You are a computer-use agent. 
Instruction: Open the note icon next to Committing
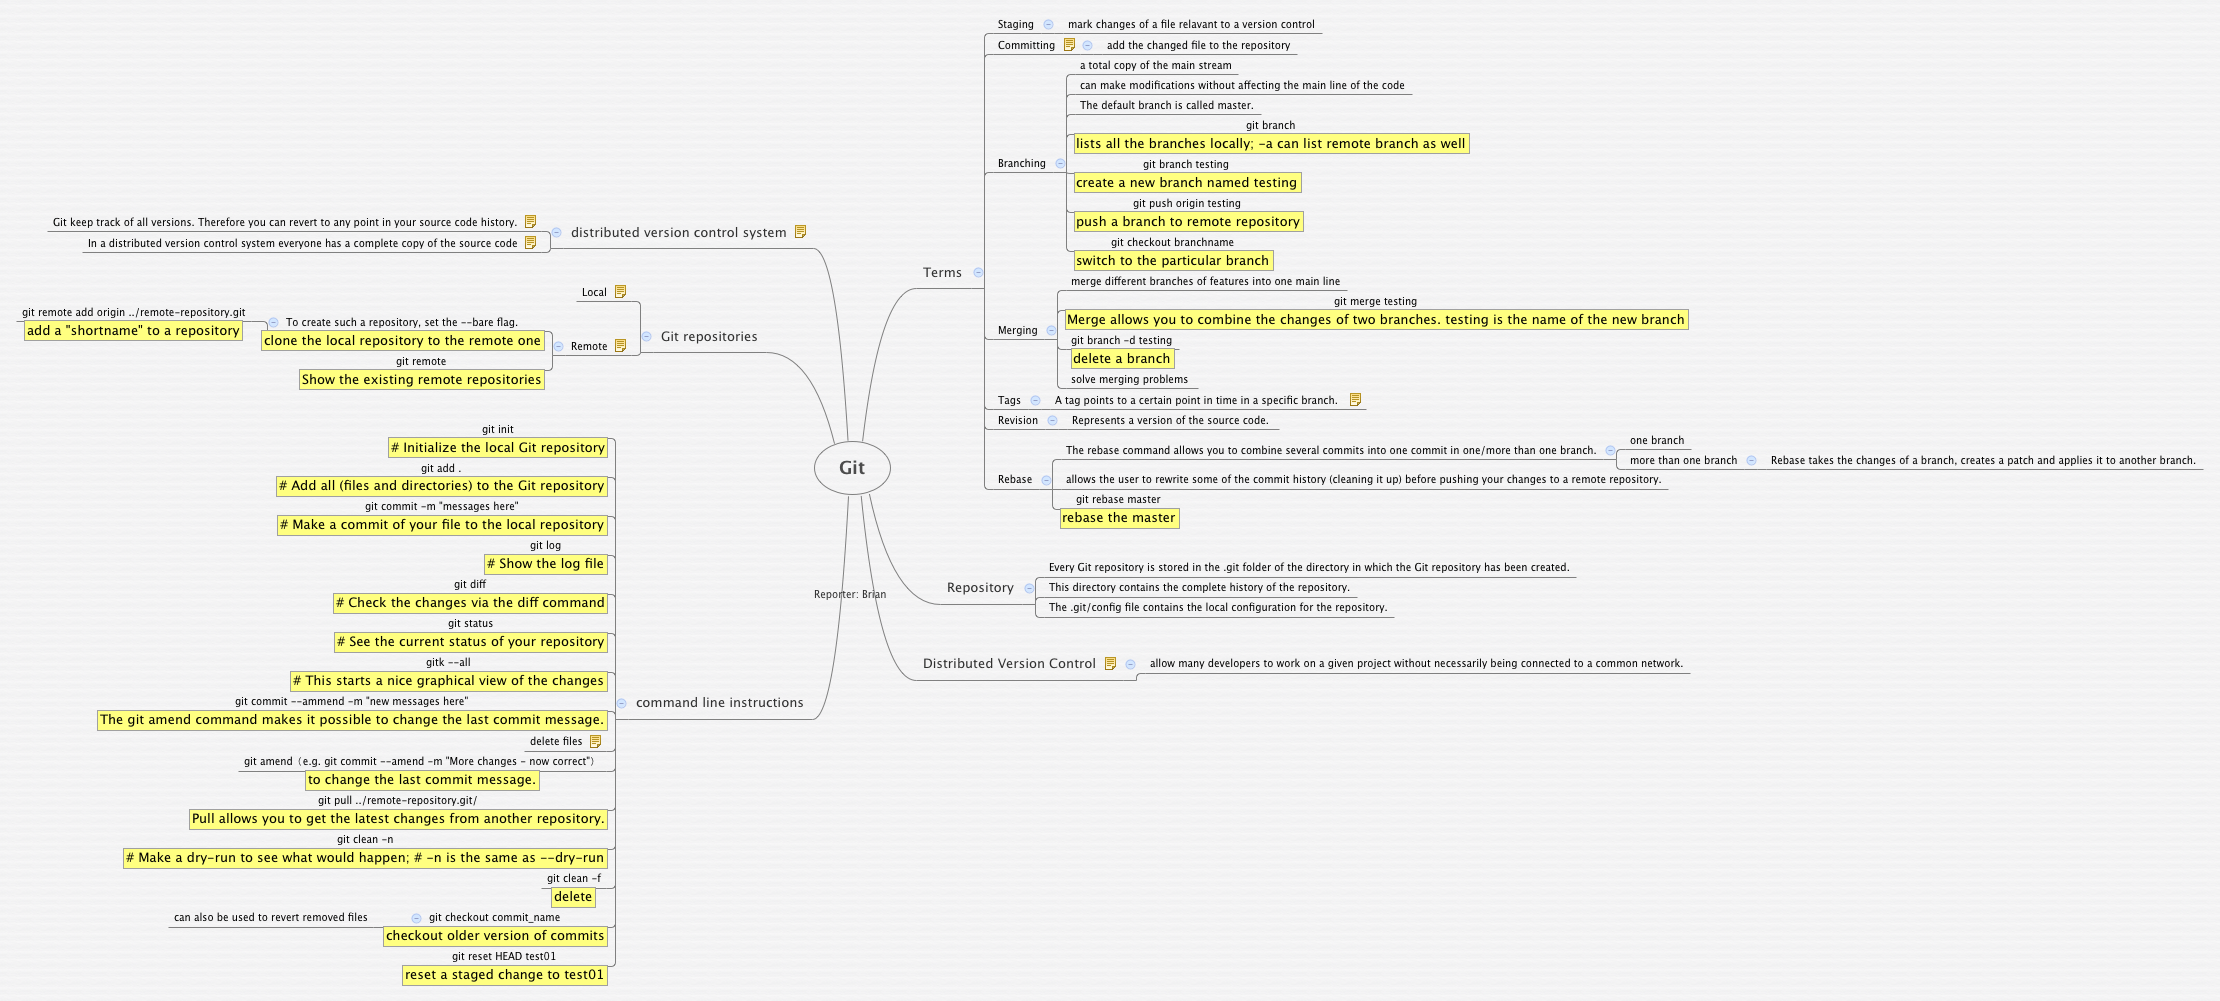[1068, 45]
